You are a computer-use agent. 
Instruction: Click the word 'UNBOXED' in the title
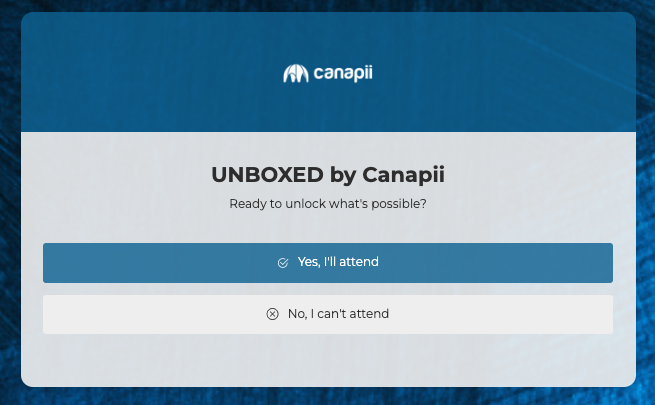(x=267, y=175)
